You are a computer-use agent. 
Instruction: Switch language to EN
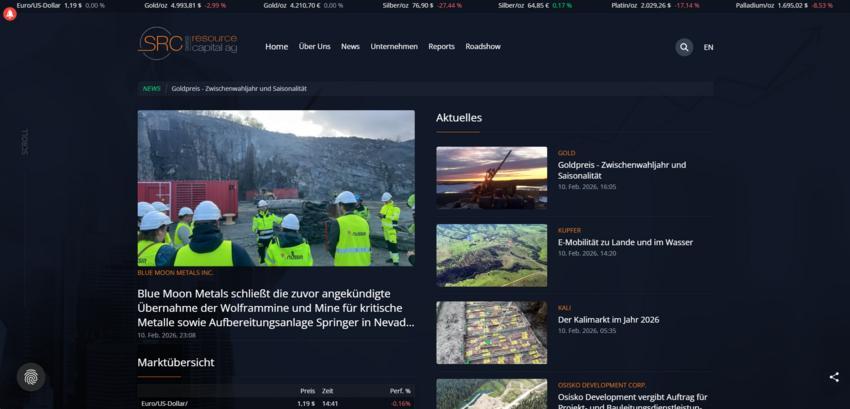(x=708, y=47)
